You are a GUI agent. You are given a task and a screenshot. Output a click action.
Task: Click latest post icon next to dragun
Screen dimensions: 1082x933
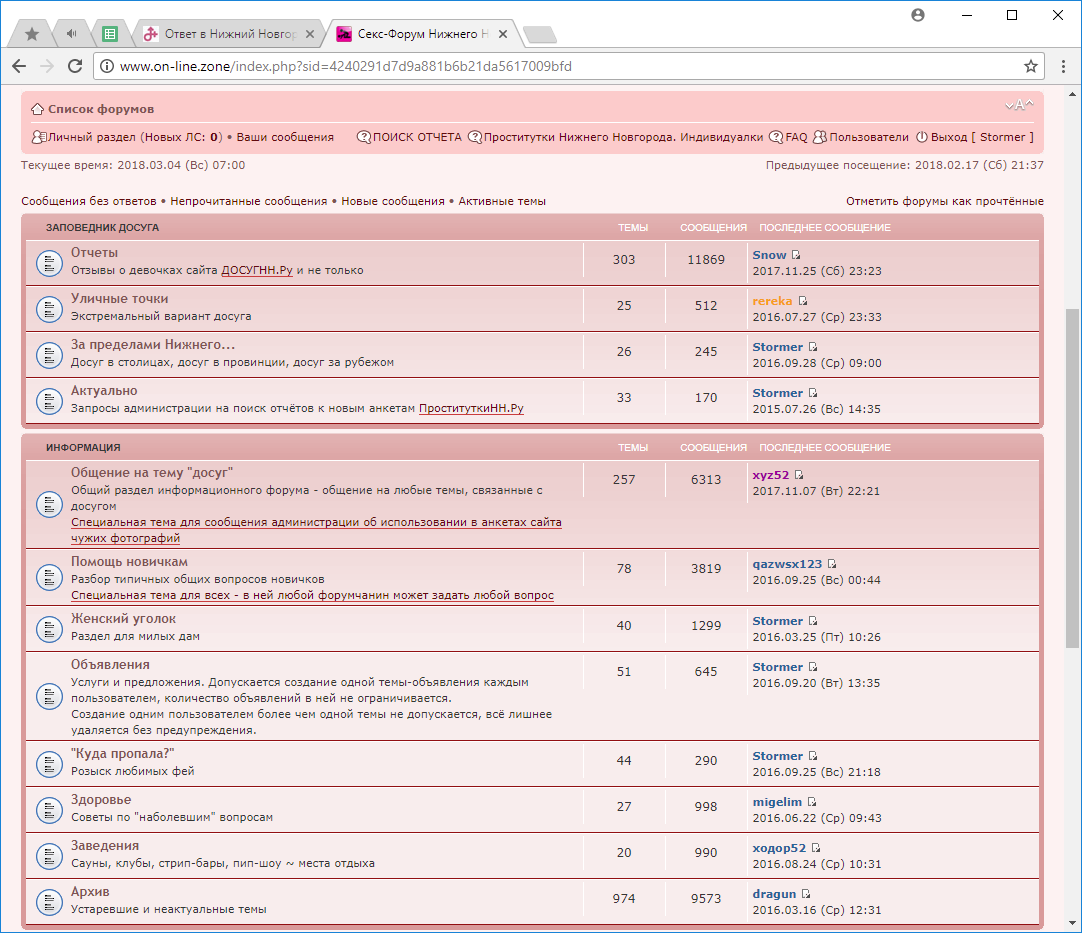coord(807,894)
